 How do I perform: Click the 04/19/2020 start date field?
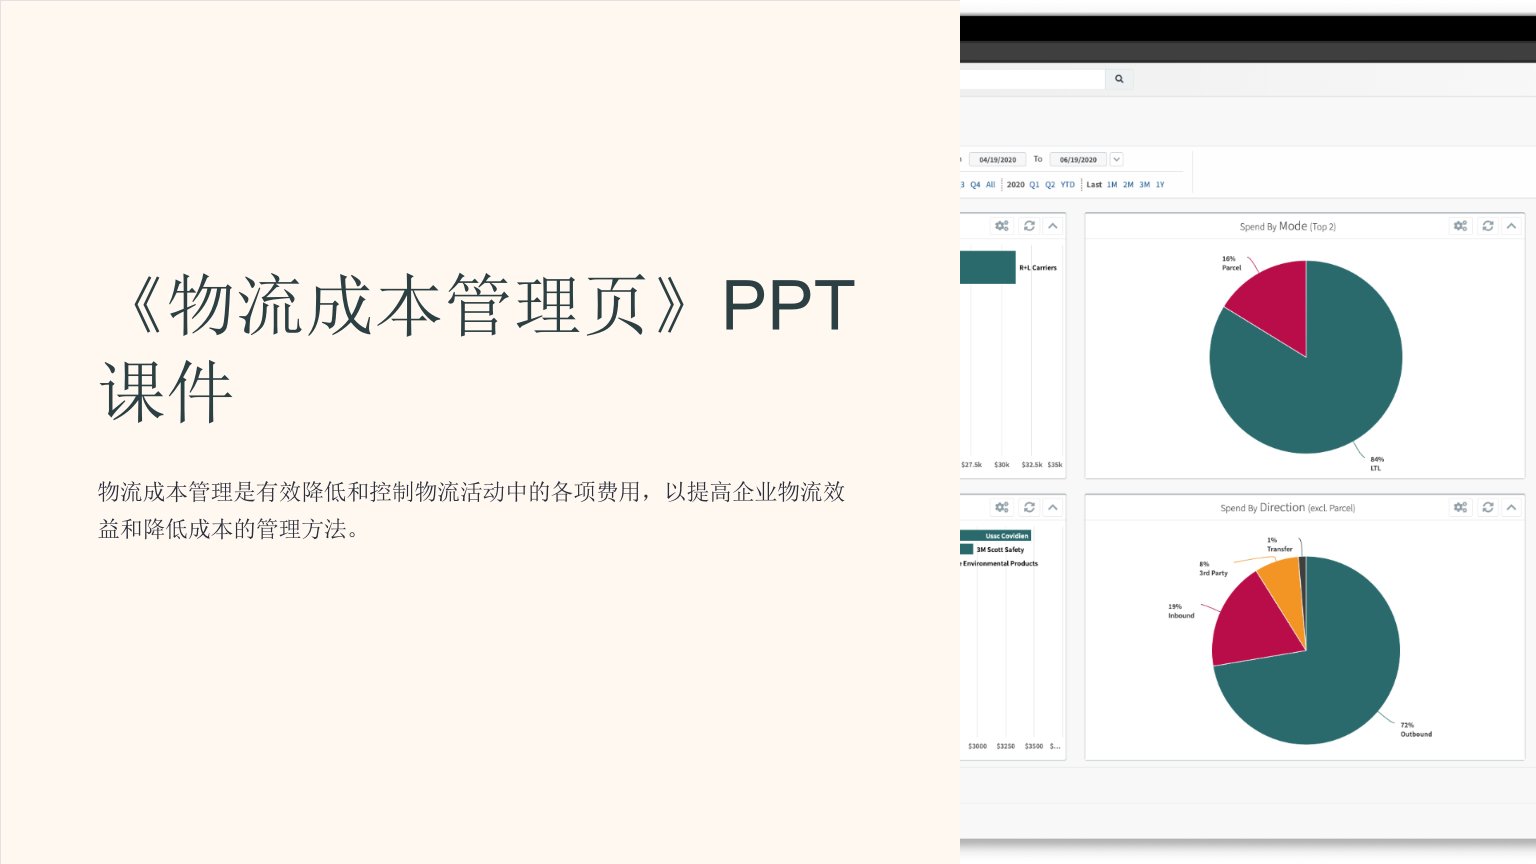[x=997, y=159]
